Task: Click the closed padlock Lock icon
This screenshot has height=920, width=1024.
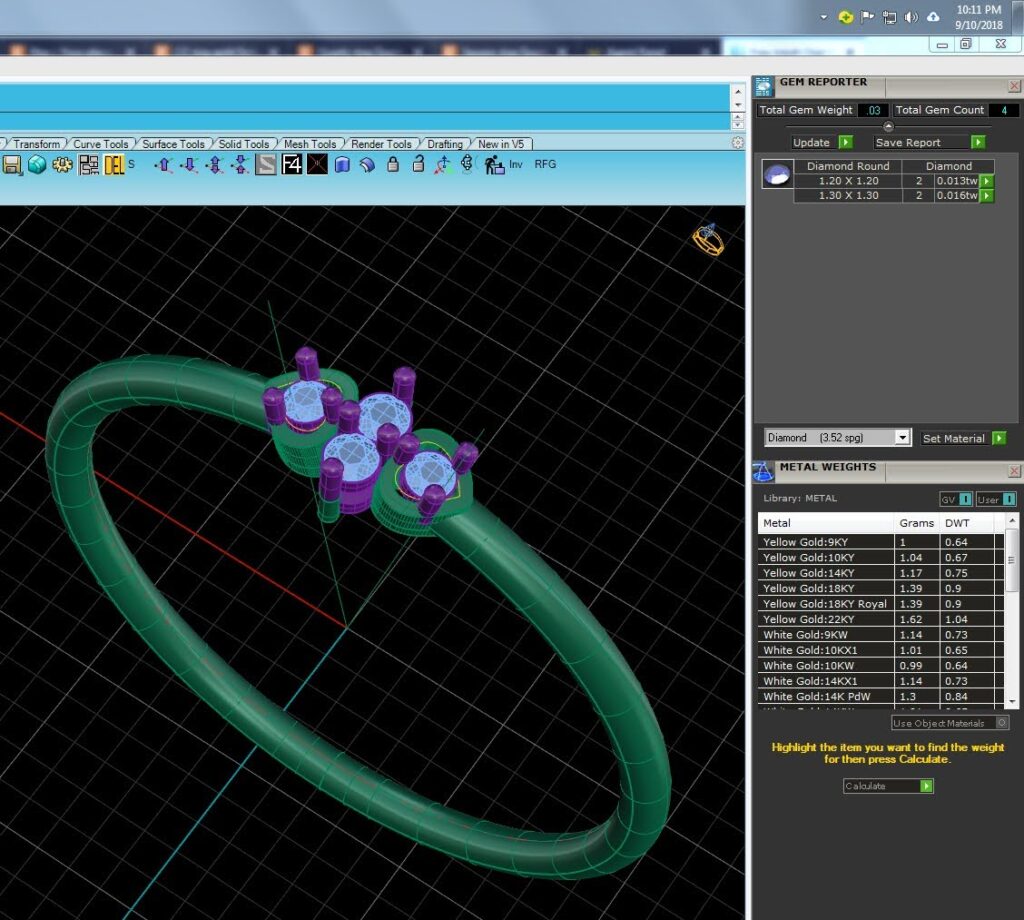Action: 393,164
